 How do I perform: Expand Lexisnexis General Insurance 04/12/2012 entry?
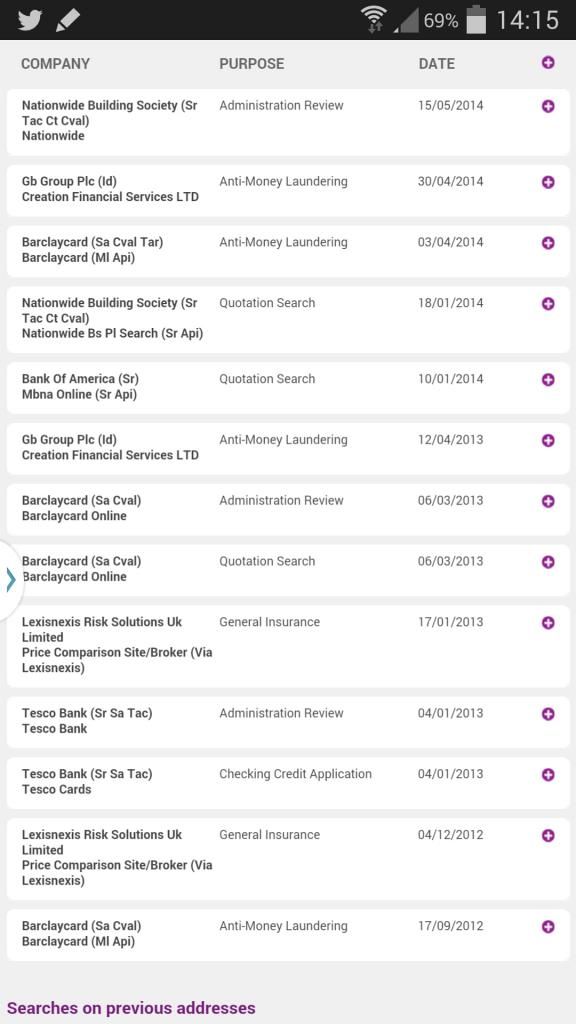[548, 835]
